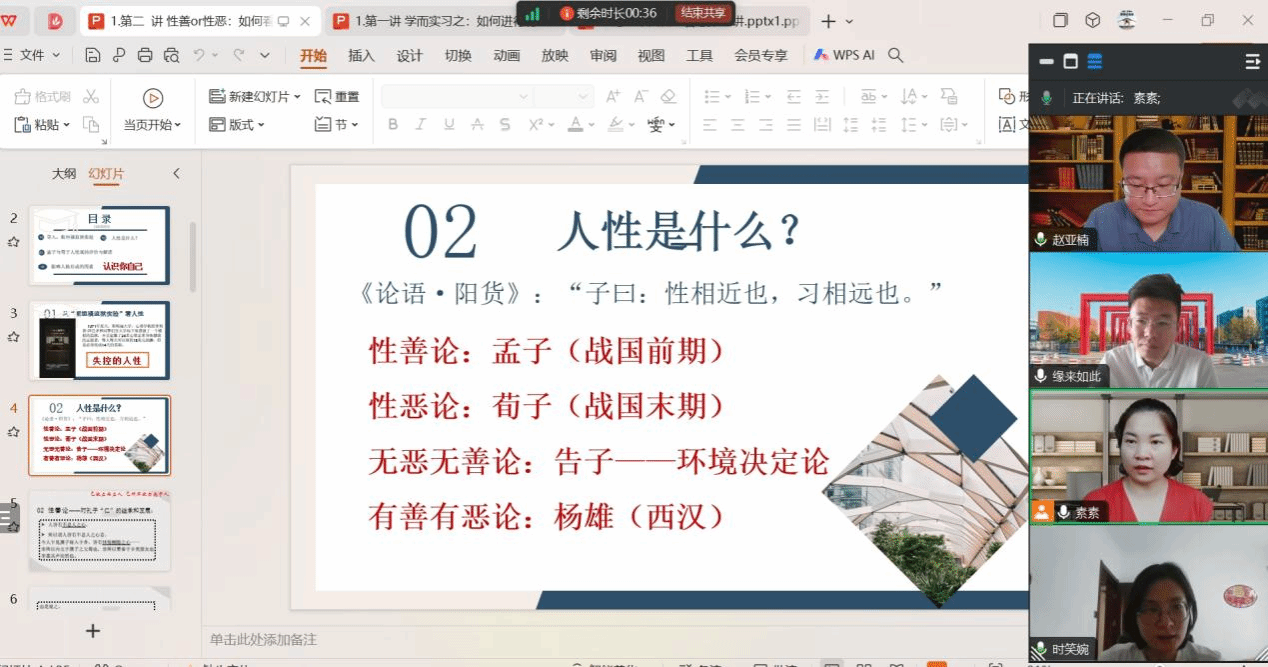The height and width of the screenshot is (667, 1268).
Task: Click the search magnifier icon in ribbon
Action: pyautogui.click(x=896, y=56)
